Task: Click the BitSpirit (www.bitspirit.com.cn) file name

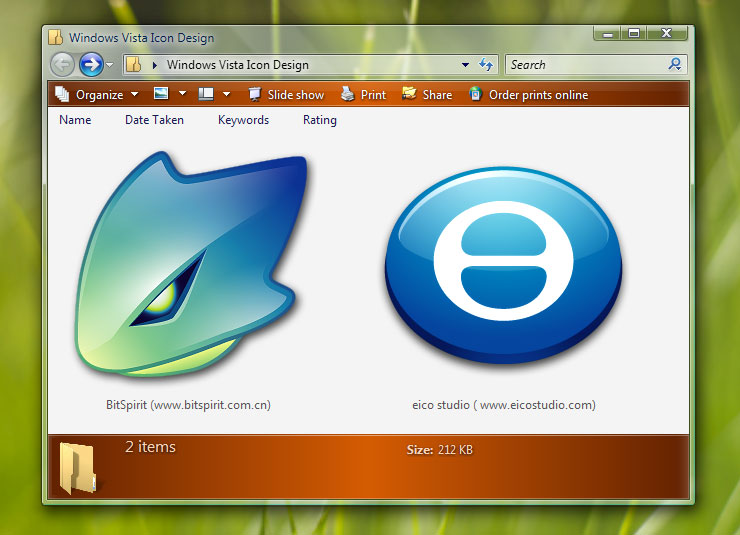Action: click(x=188, y=405)
